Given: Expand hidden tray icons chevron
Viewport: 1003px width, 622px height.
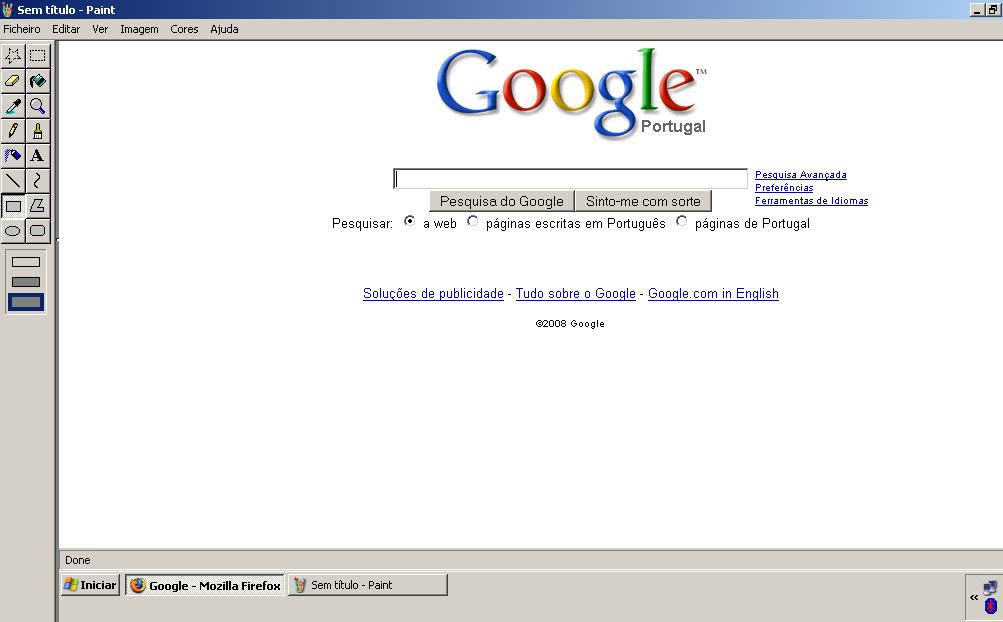Looking at the screenshot, I should [x=974, y=598].
